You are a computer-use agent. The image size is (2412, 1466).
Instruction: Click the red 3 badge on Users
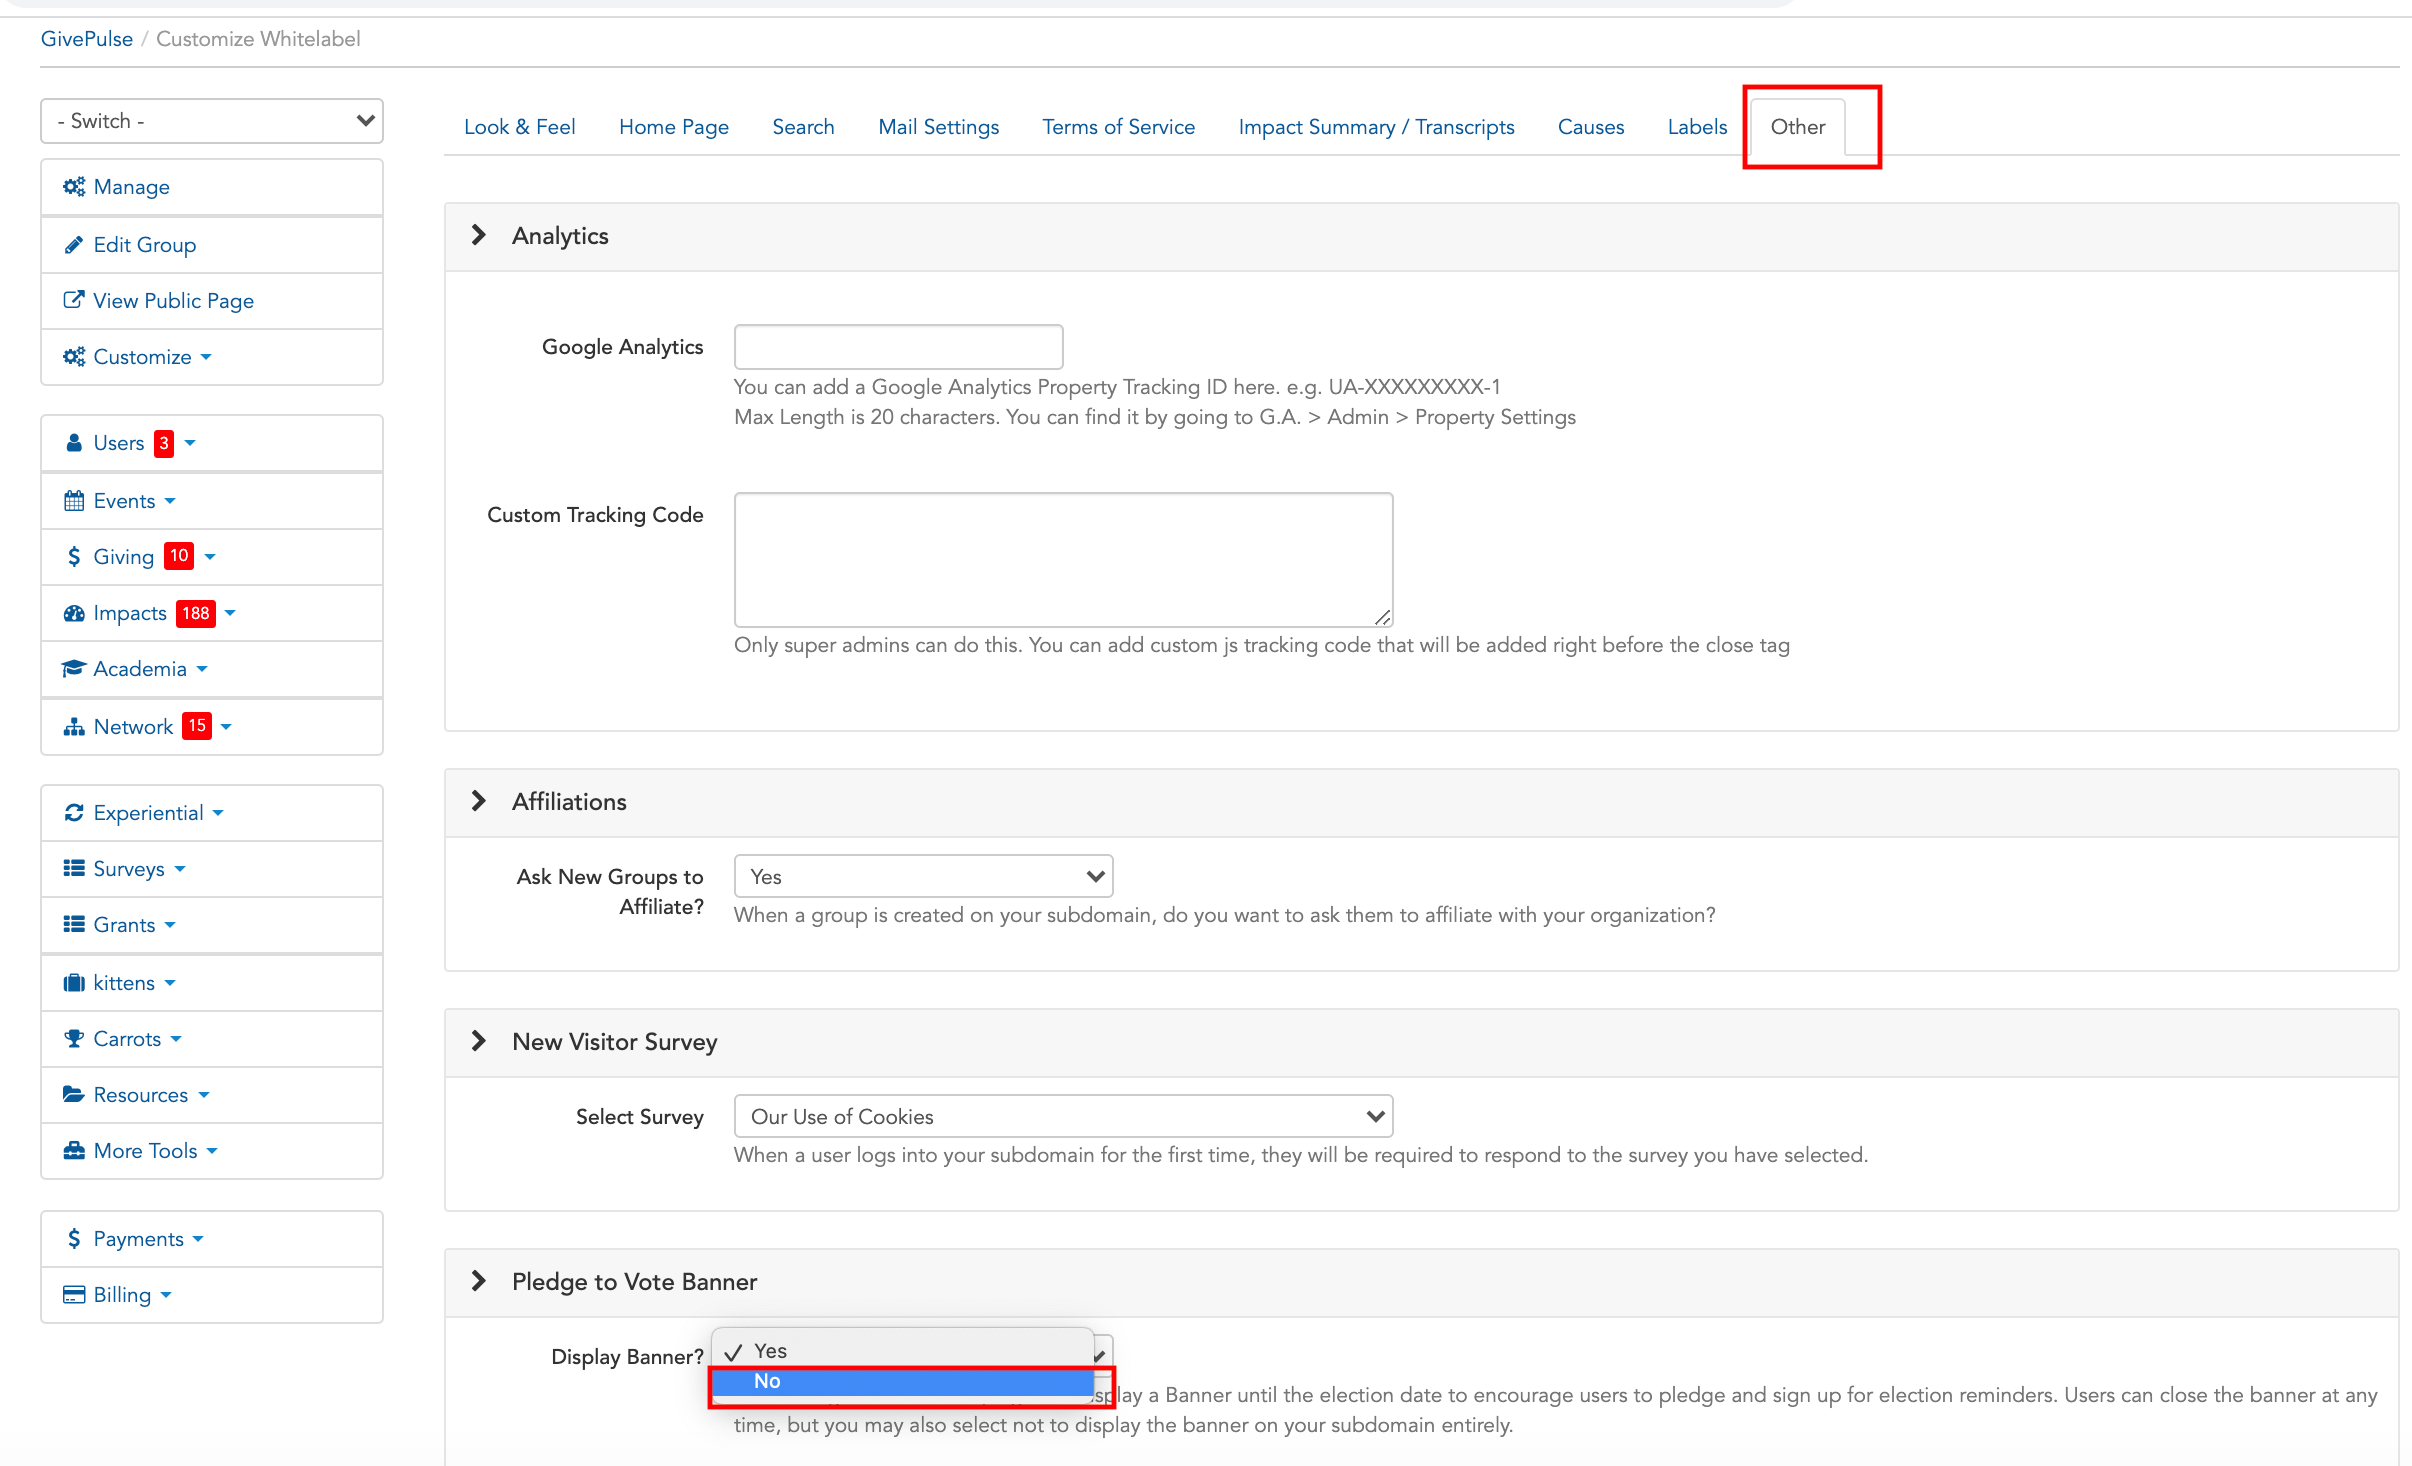164,443
